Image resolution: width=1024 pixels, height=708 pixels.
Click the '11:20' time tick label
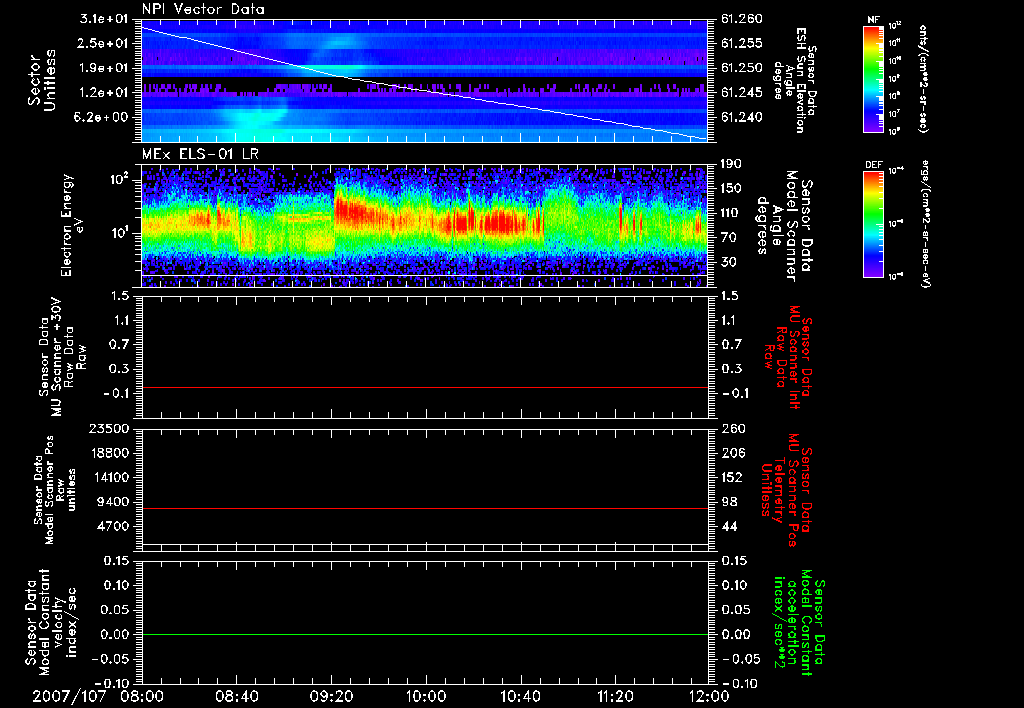pos(615,696)
